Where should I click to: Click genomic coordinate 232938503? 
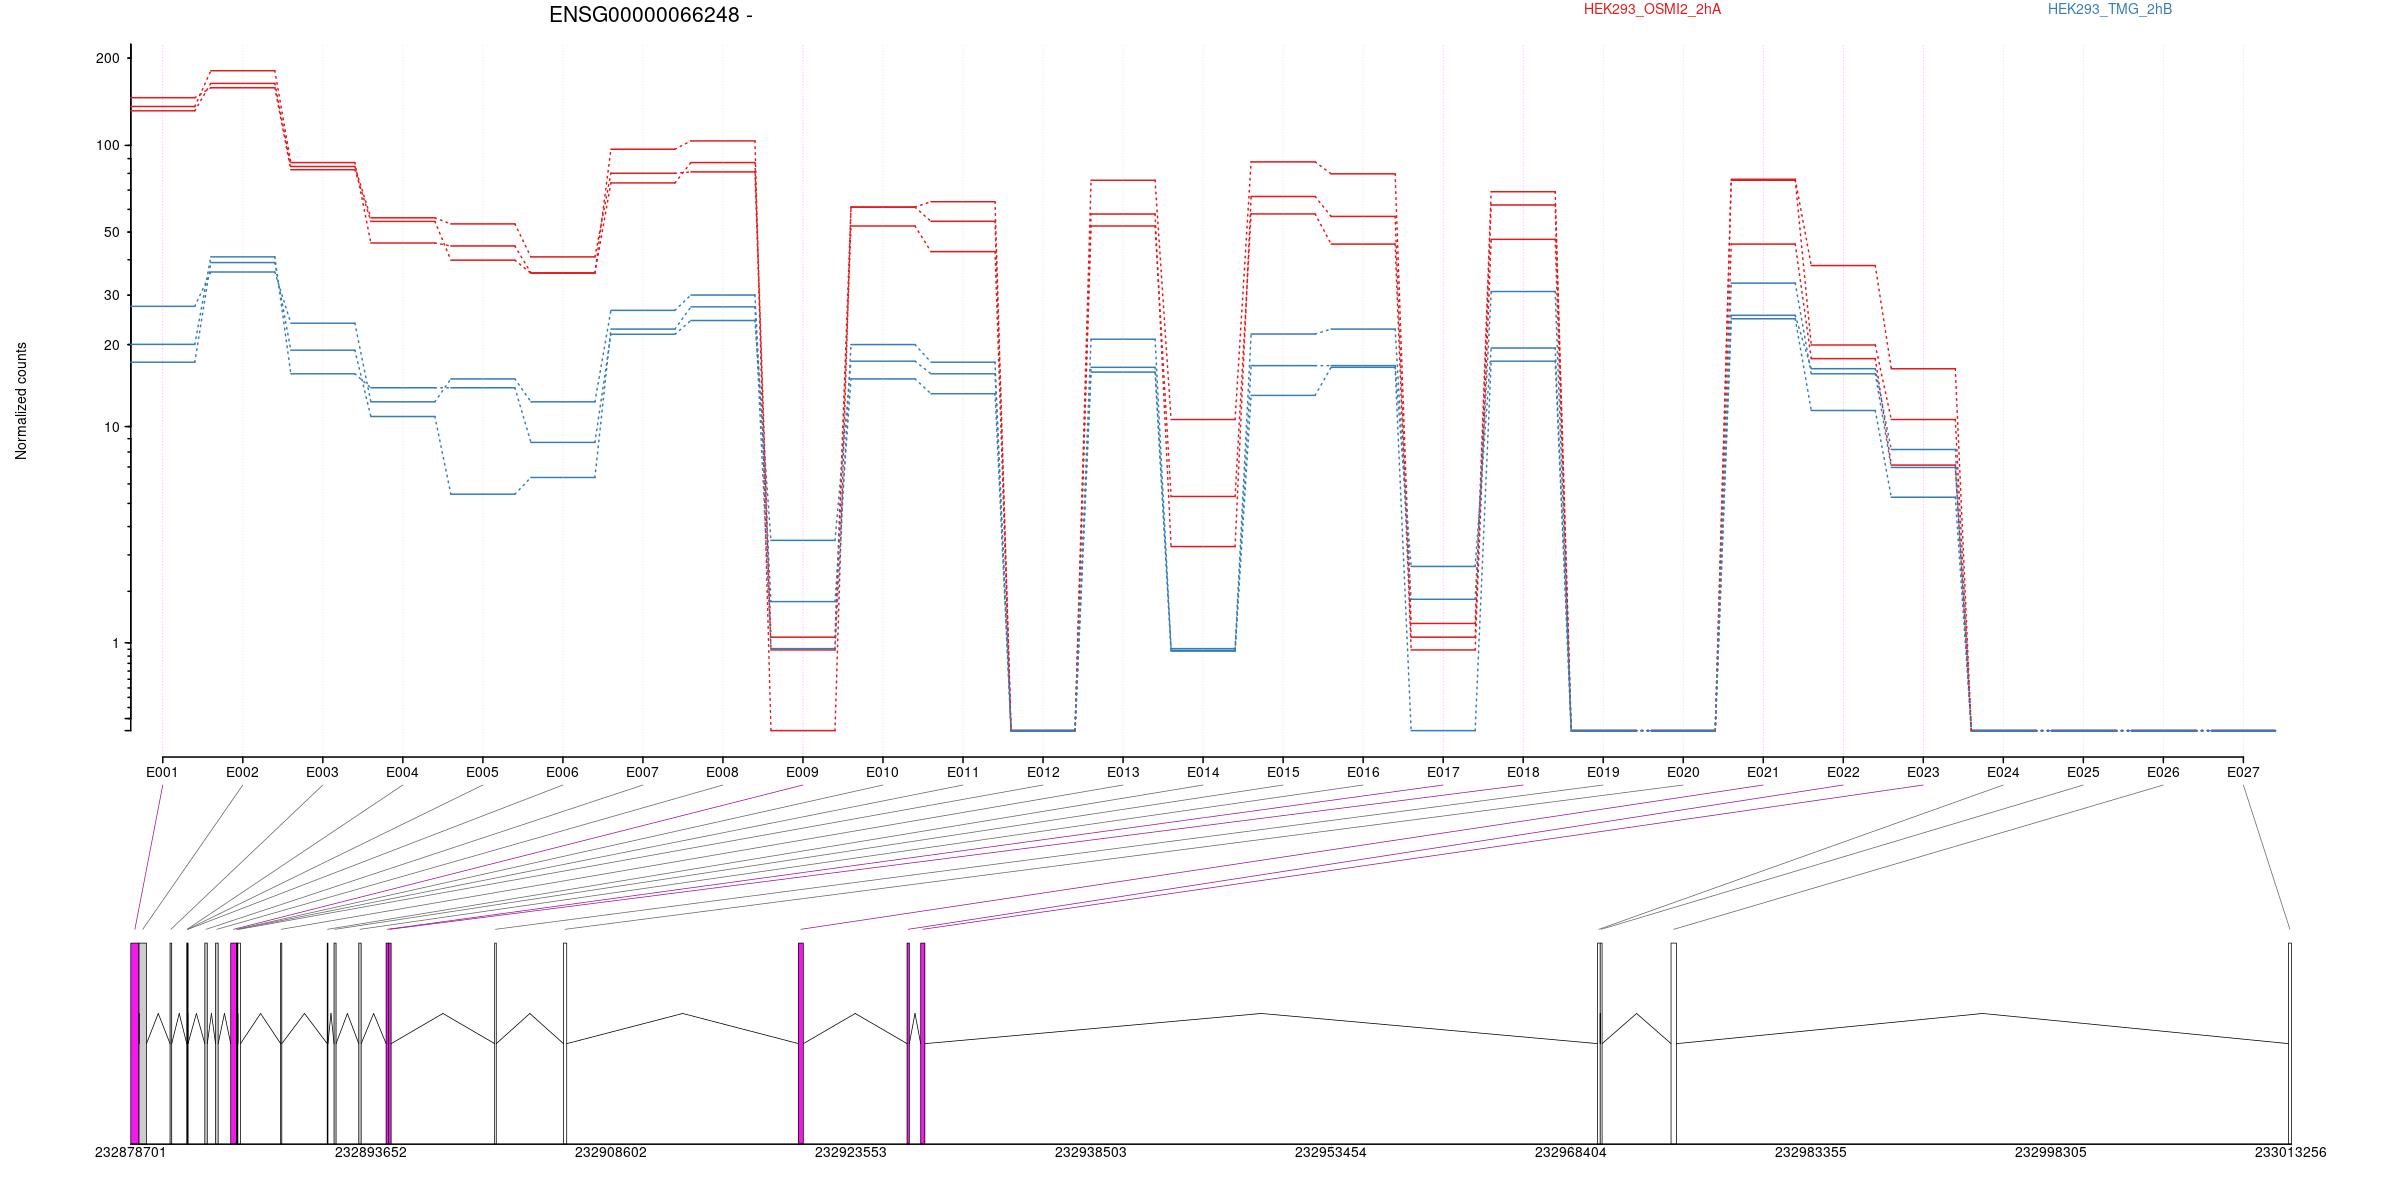[1091, 1152]
